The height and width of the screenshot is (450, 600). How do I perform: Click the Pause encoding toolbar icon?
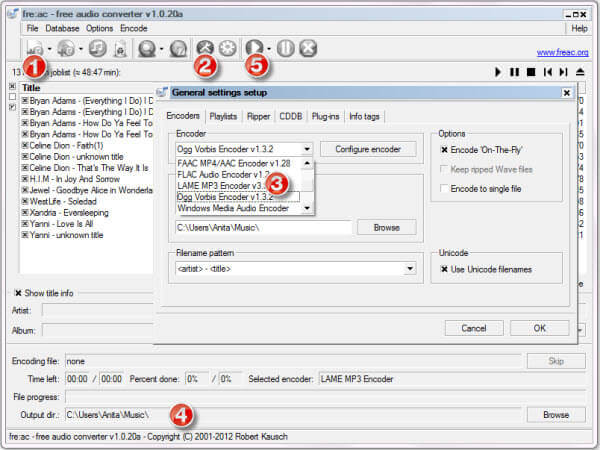[287, 48]
